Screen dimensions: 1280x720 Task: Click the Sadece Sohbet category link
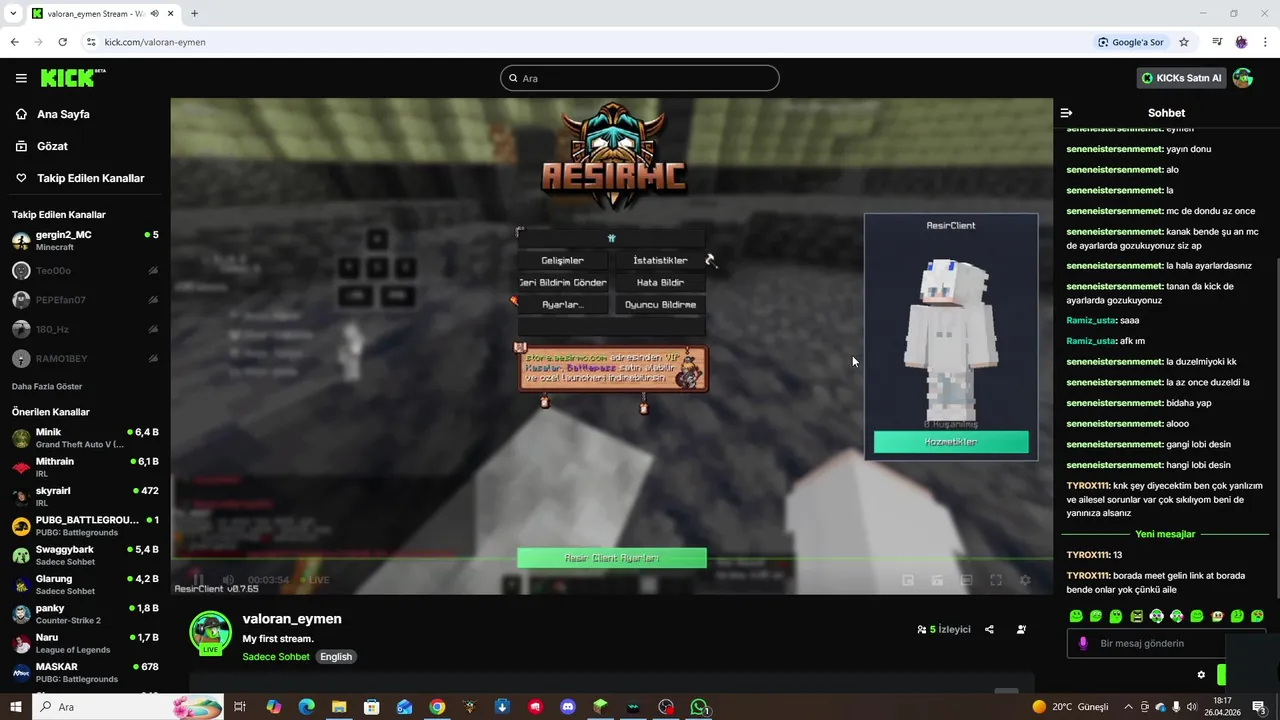pos(276,657)
